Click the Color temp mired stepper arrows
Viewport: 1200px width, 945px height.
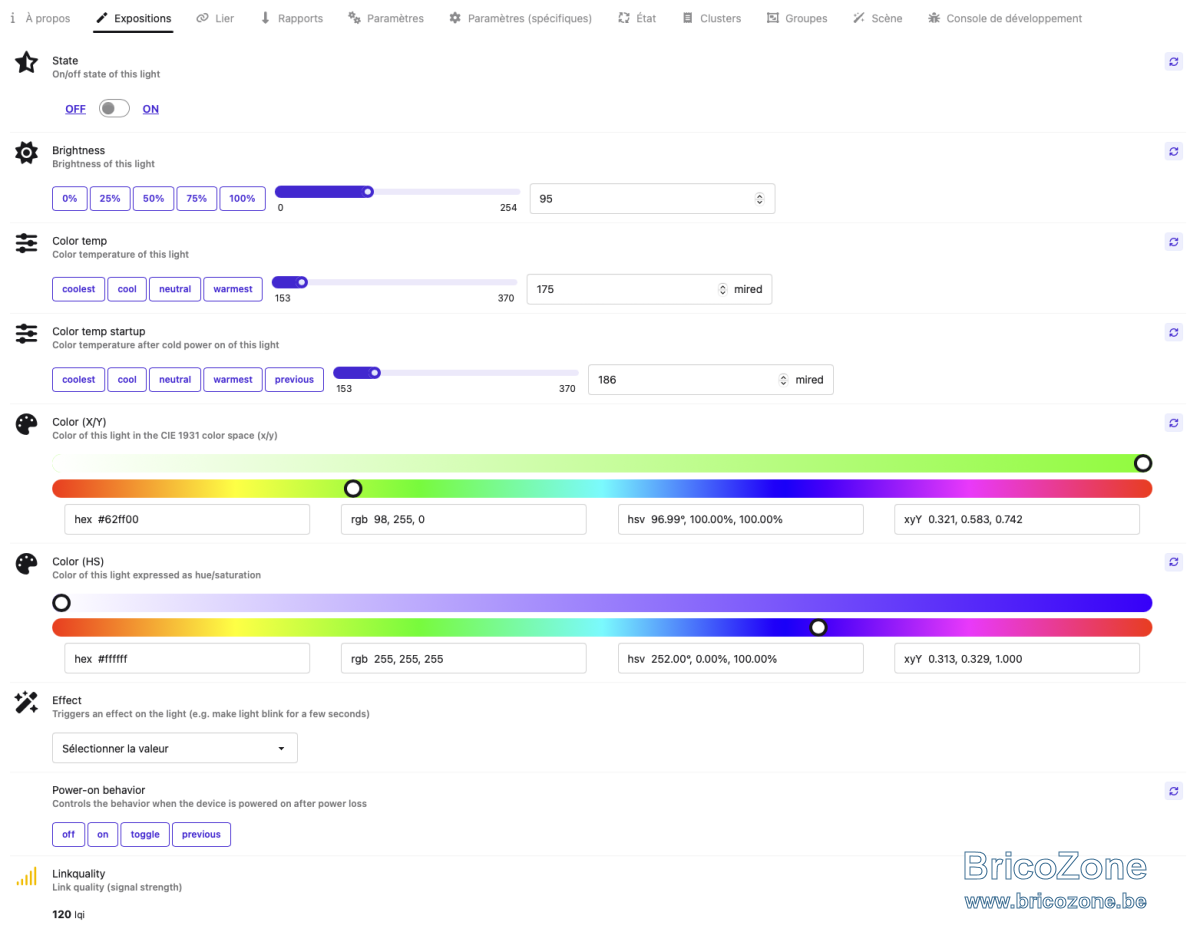723,289
